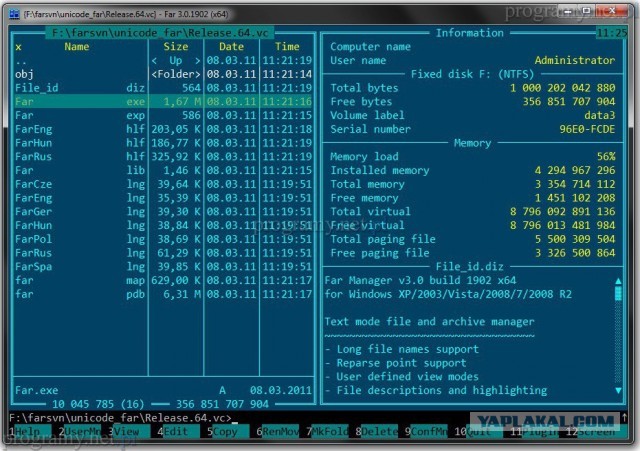Click the Free bytes value in Information panel

coord(569,102)
